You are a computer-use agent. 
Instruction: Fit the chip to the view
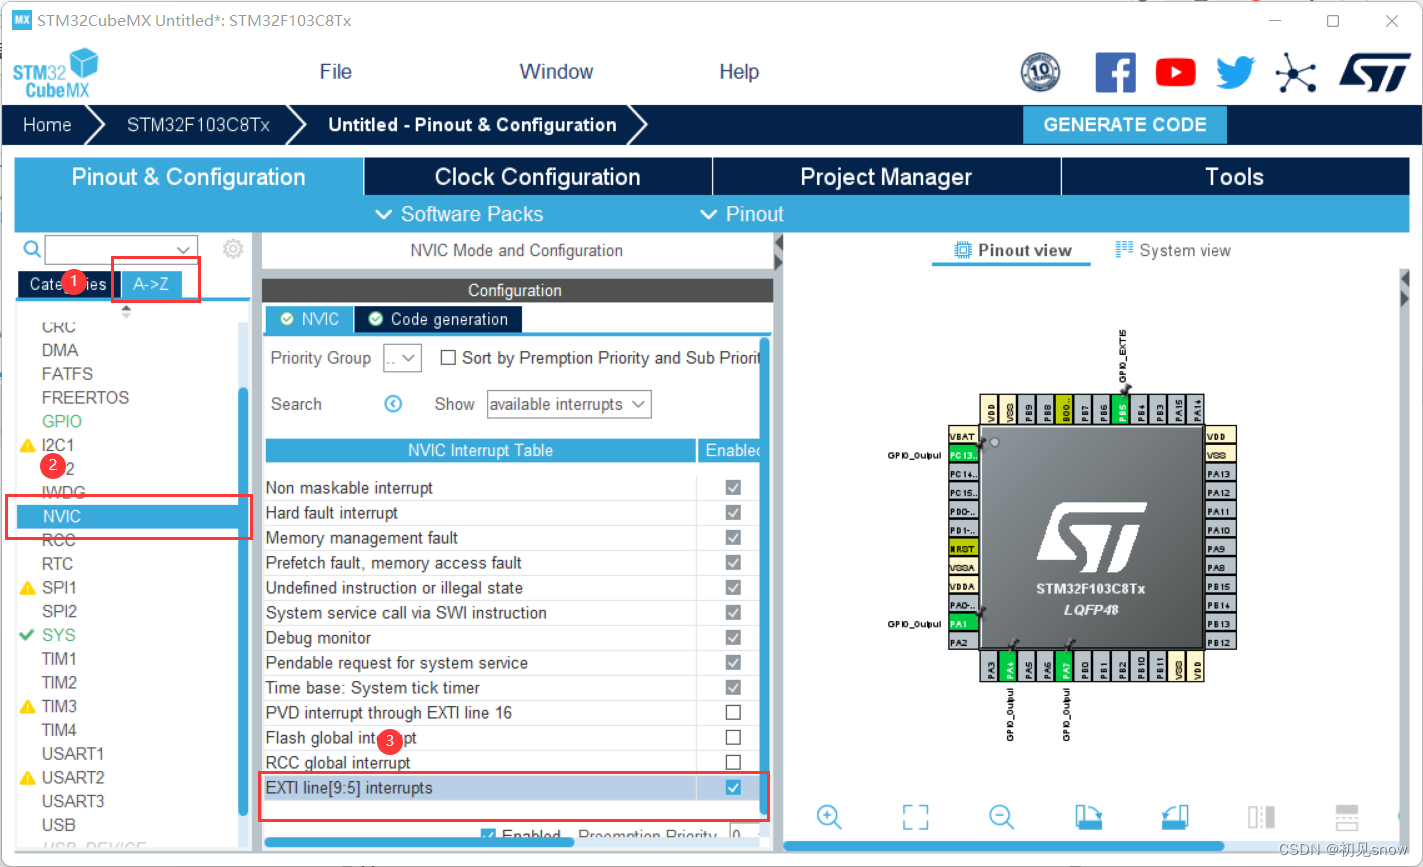coord(915,817)
